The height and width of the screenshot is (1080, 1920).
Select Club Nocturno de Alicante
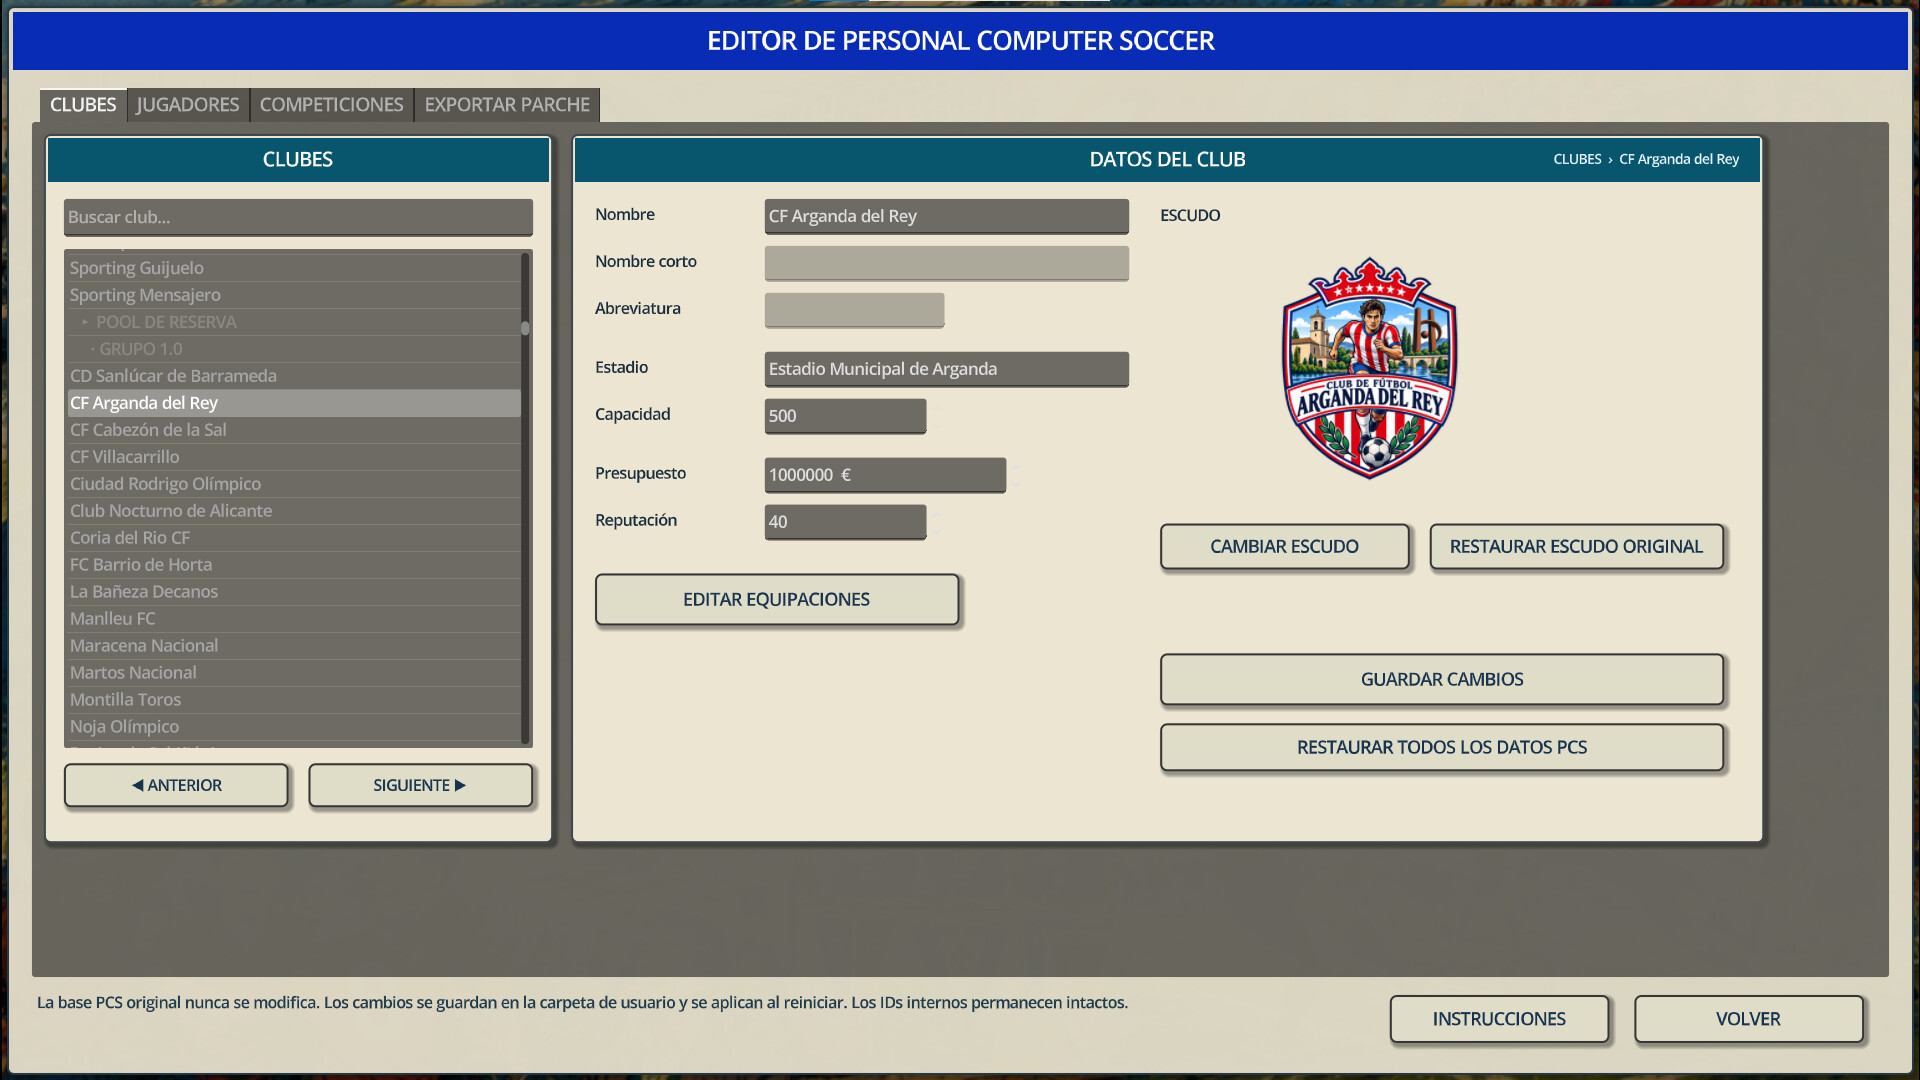[294, 511]
